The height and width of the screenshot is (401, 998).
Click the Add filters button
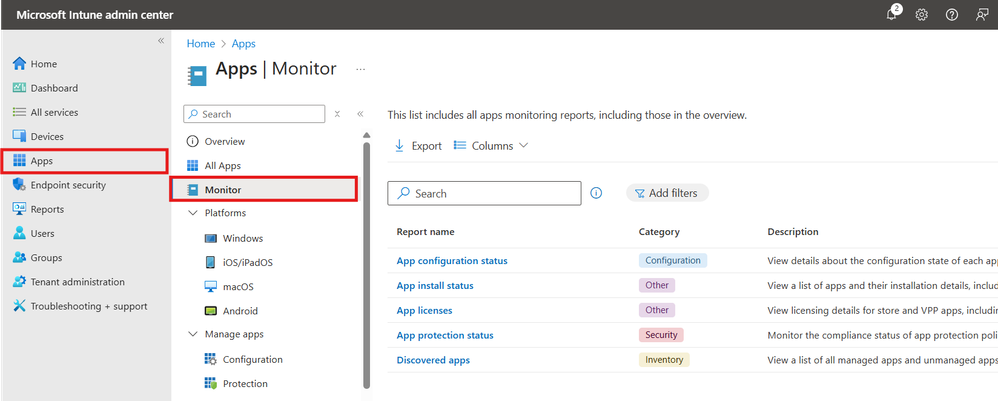[667, 193]
